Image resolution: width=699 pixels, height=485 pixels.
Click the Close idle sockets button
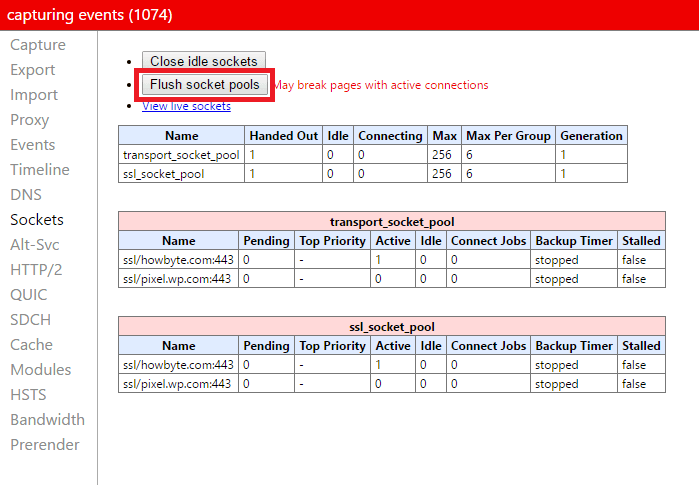pos(204,61)
